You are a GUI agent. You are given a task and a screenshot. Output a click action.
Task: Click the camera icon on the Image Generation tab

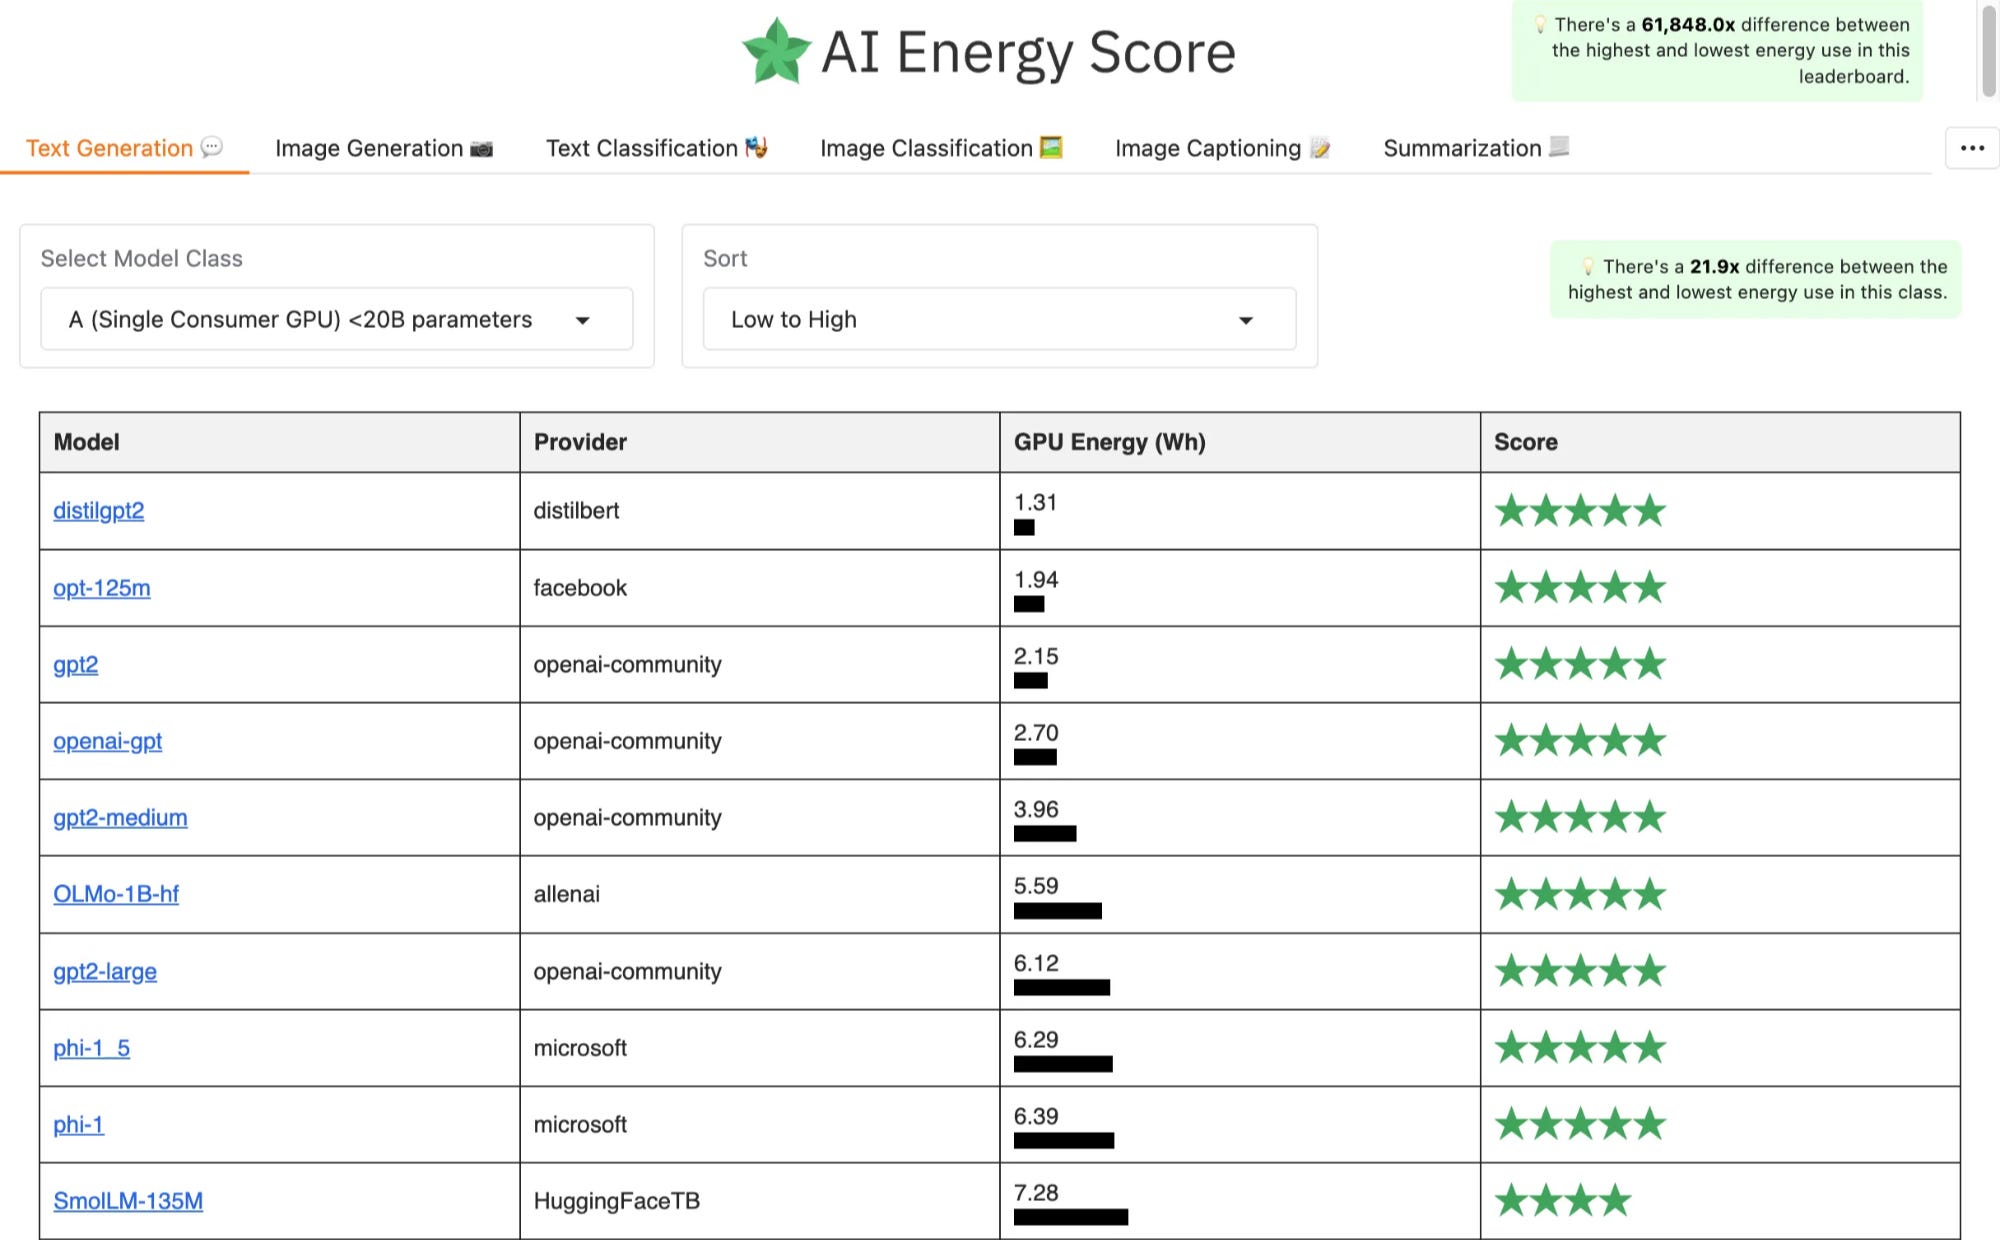tap(482, 148)
